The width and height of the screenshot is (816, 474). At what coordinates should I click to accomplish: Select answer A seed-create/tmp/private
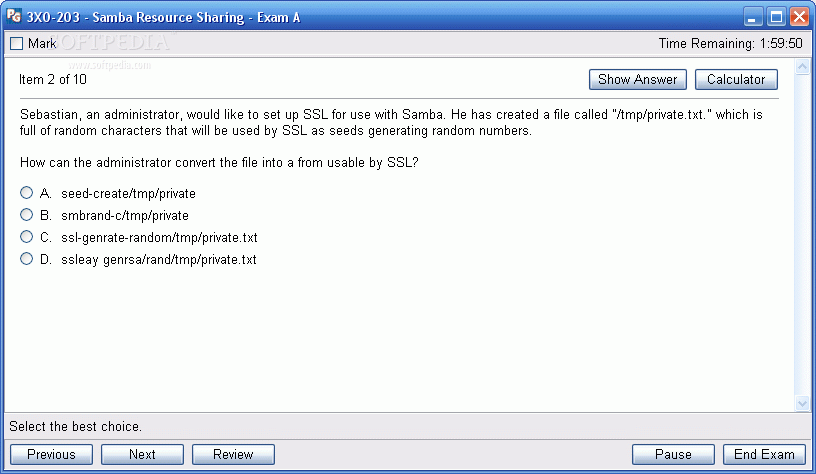tap(27, 193)
